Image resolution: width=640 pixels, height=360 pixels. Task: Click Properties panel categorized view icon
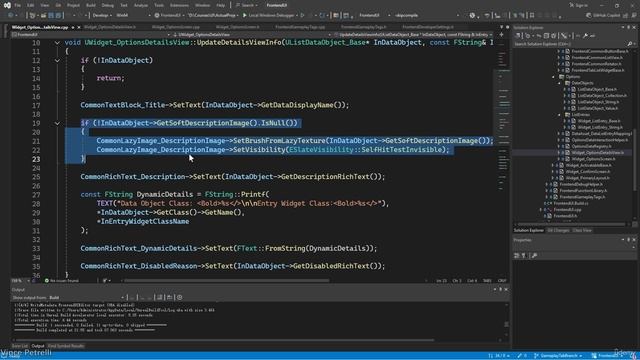(517, 256)
